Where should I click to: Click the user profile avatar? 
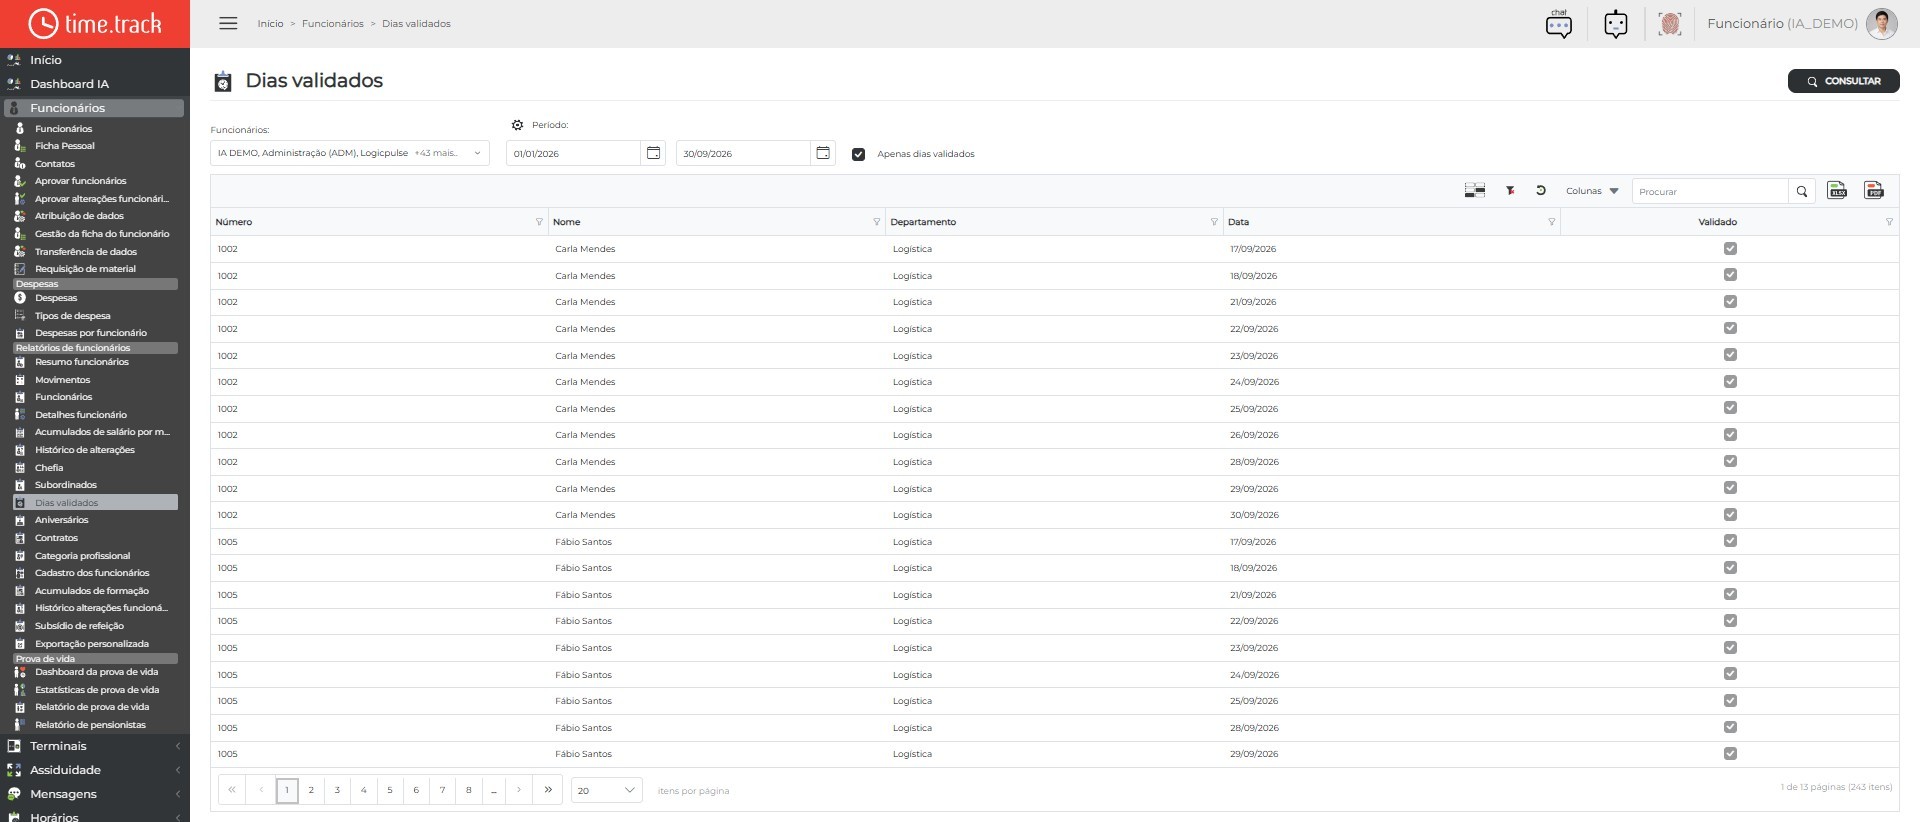pyautogui.click(x=1882, y=24)
